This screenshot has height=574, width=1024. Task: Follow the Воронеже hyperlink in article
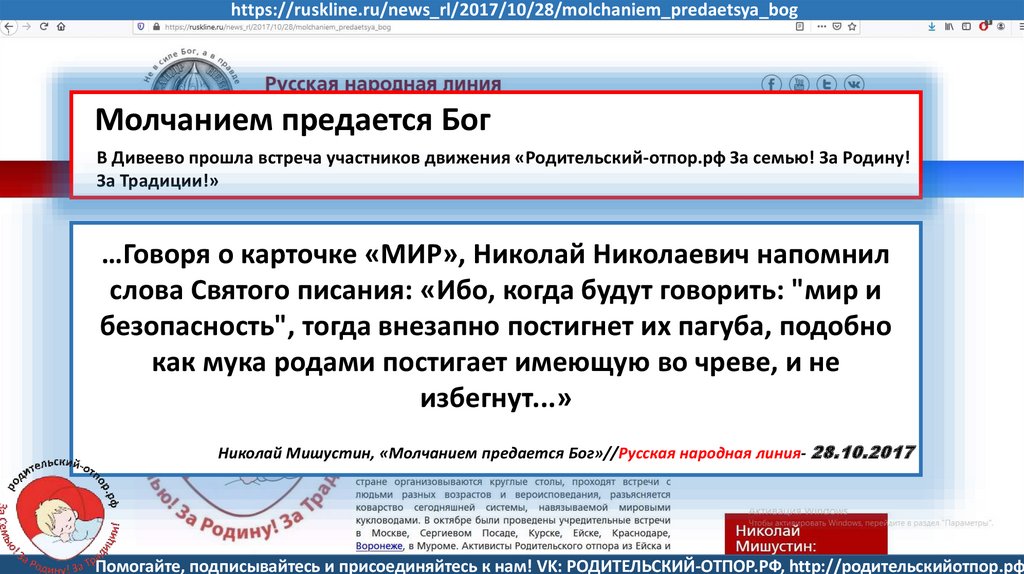tap(379, 546)
